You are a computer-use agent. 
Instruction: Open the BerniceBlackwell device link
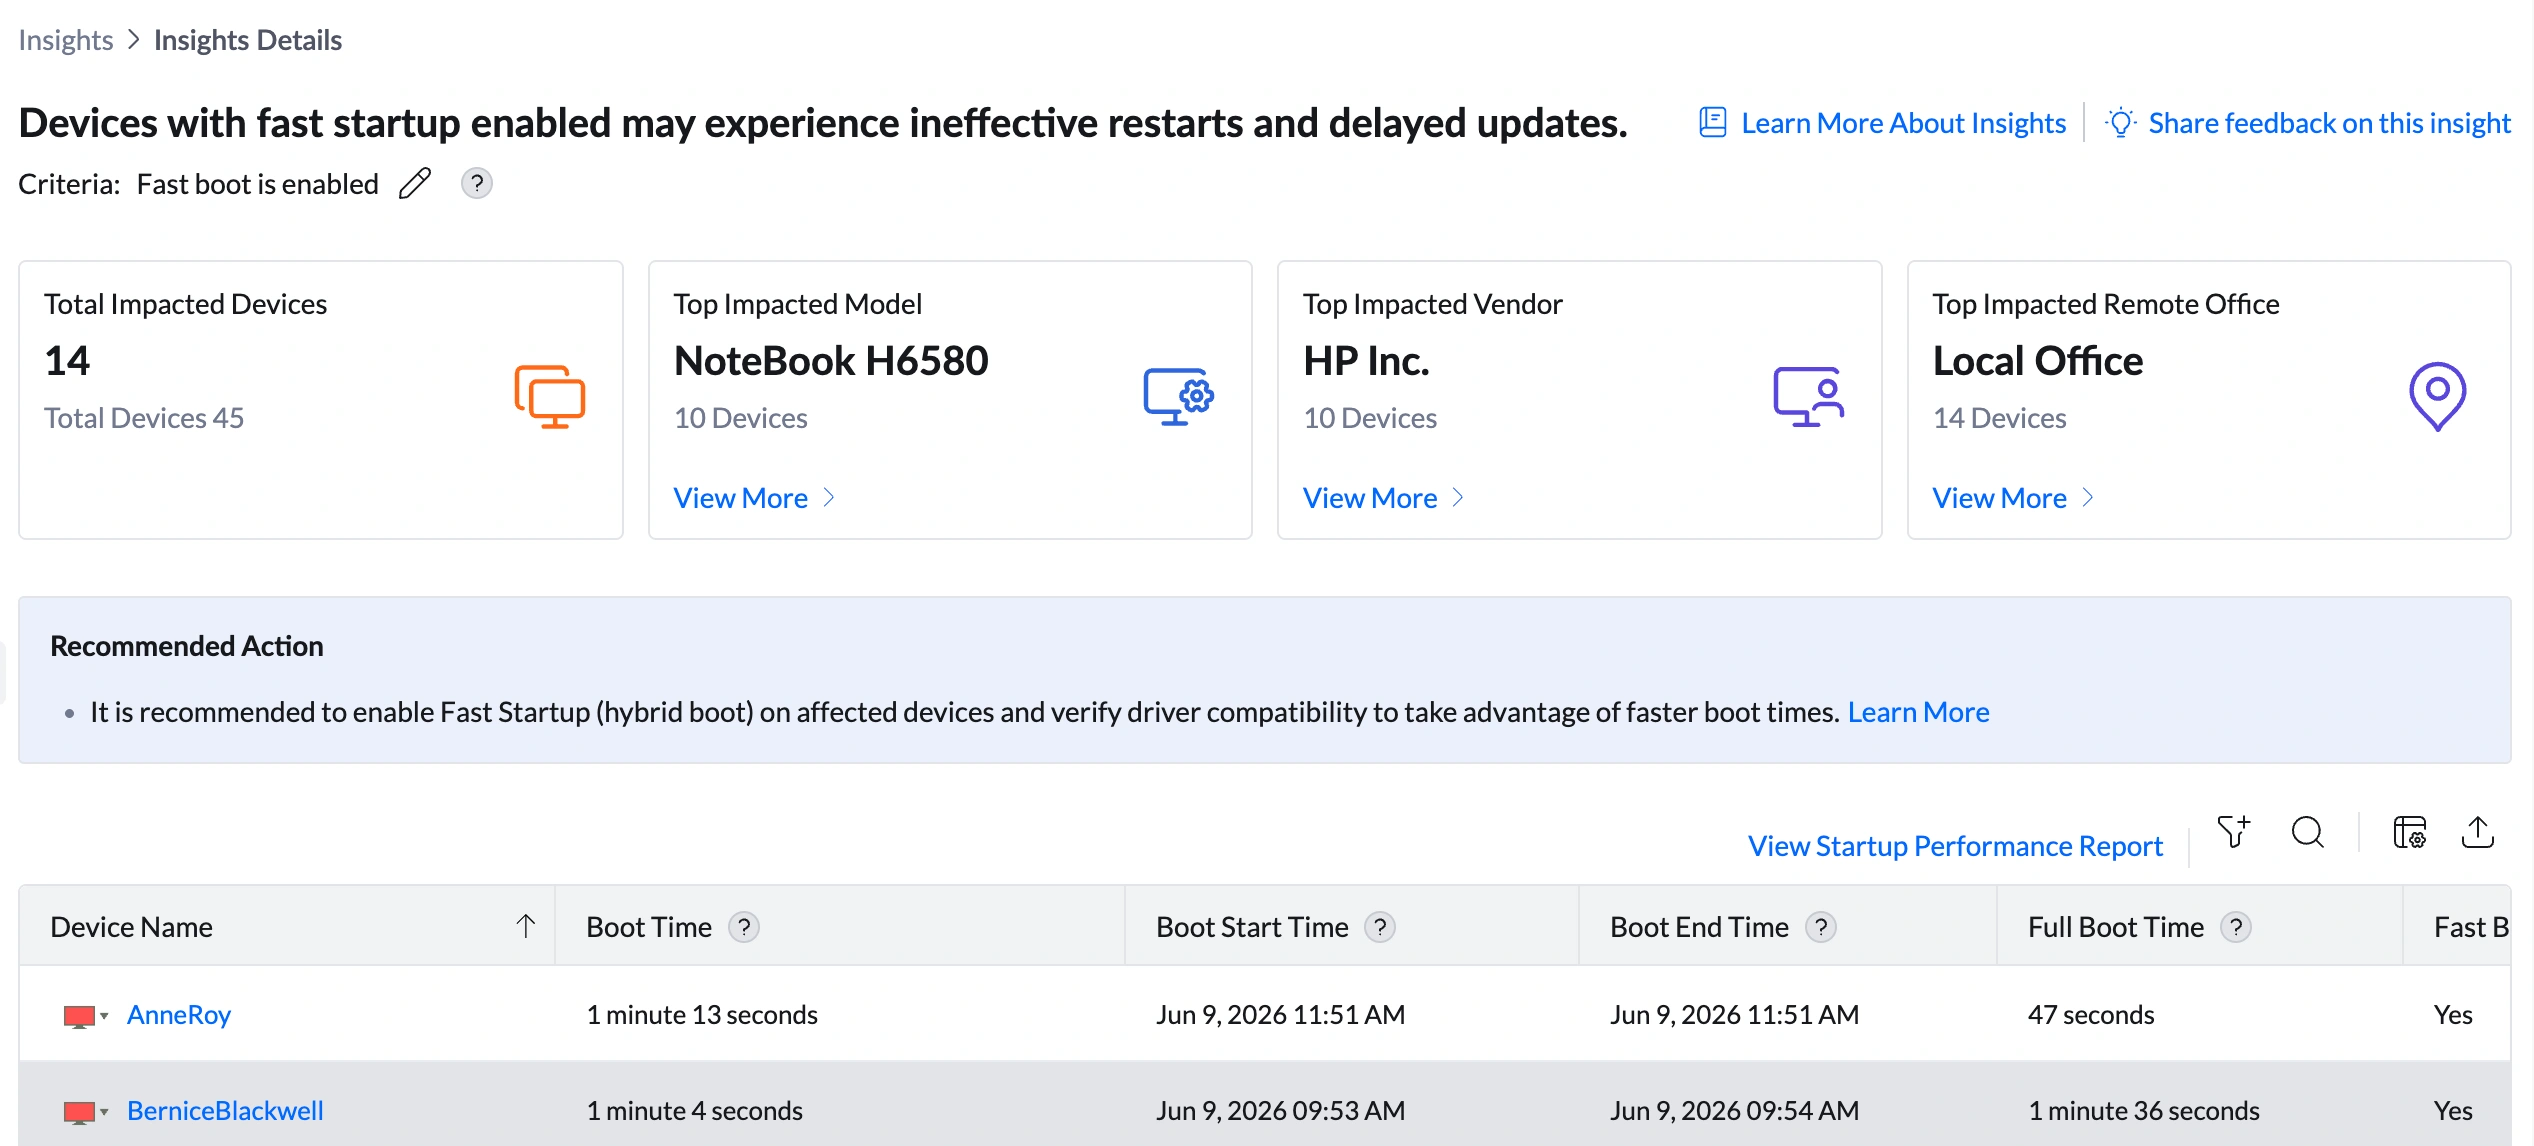click(225, 1111)
